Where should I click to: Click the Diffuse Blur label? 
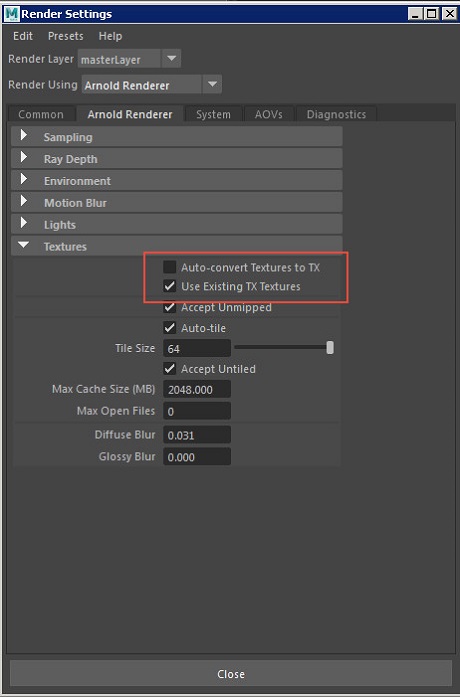click(125, 434)
